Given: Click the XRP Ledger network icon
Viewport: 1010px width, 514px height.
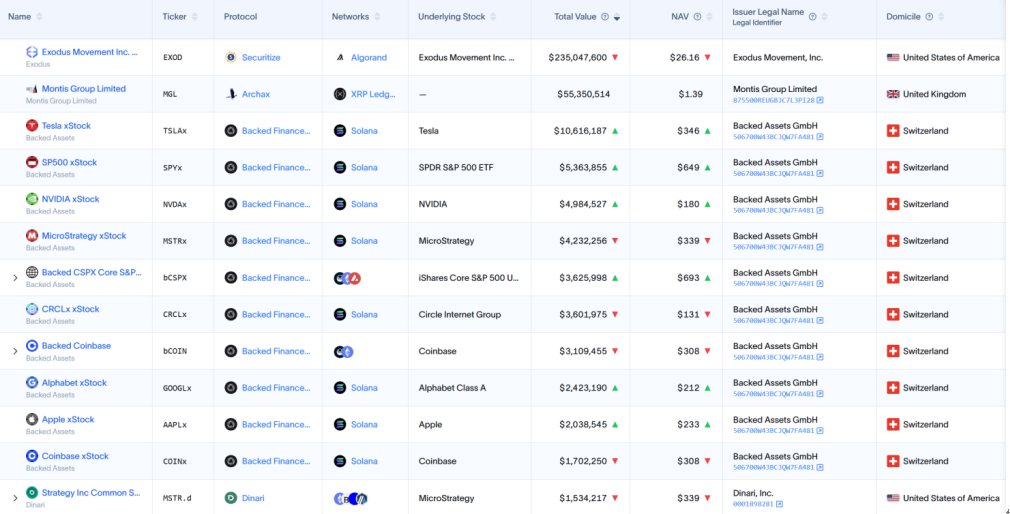Looking at the screenshot, I should [x=340, y=94].
